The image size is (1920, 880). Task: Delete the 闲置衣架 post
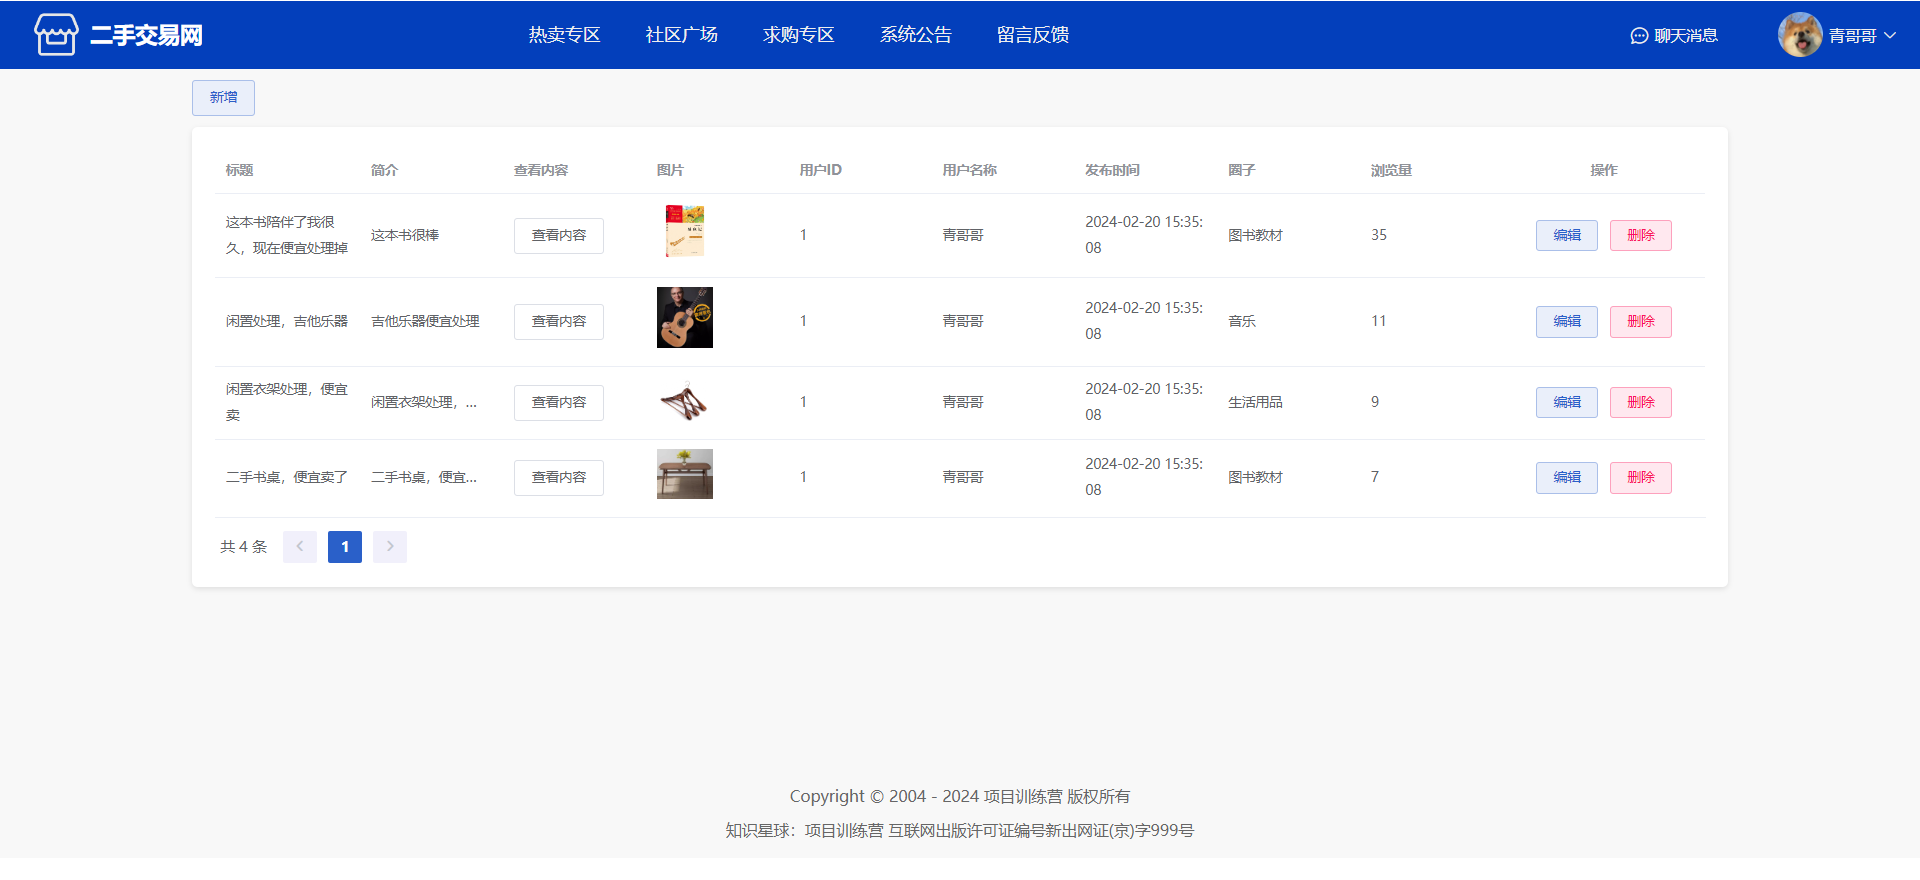[1641, 403]
